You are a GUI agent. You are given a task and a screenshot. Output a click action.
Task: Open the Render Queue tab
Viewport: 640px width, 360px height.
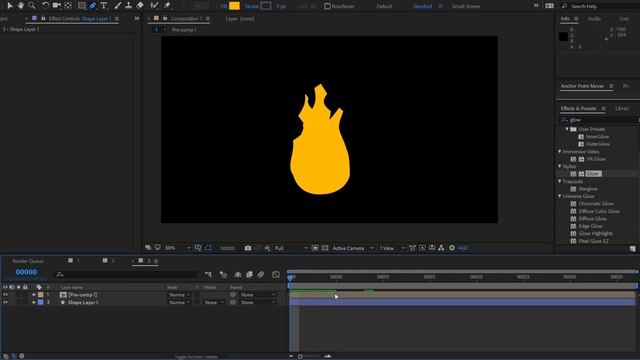[x=28, y=261]
